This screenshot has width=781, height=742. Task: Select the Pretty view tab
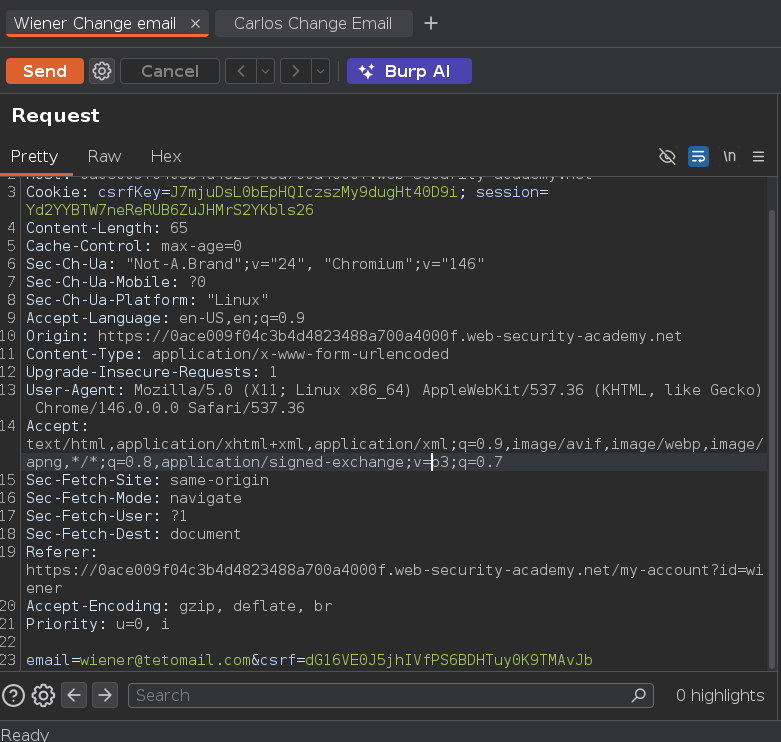click(x=34, y=156)
